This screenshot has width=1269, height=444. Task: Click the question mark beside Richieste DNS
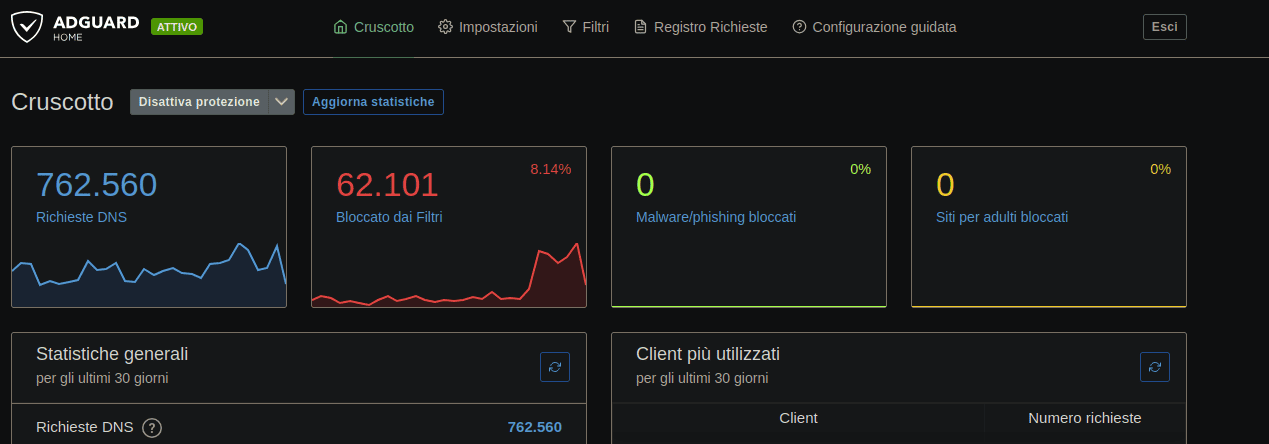pos(152,428)
